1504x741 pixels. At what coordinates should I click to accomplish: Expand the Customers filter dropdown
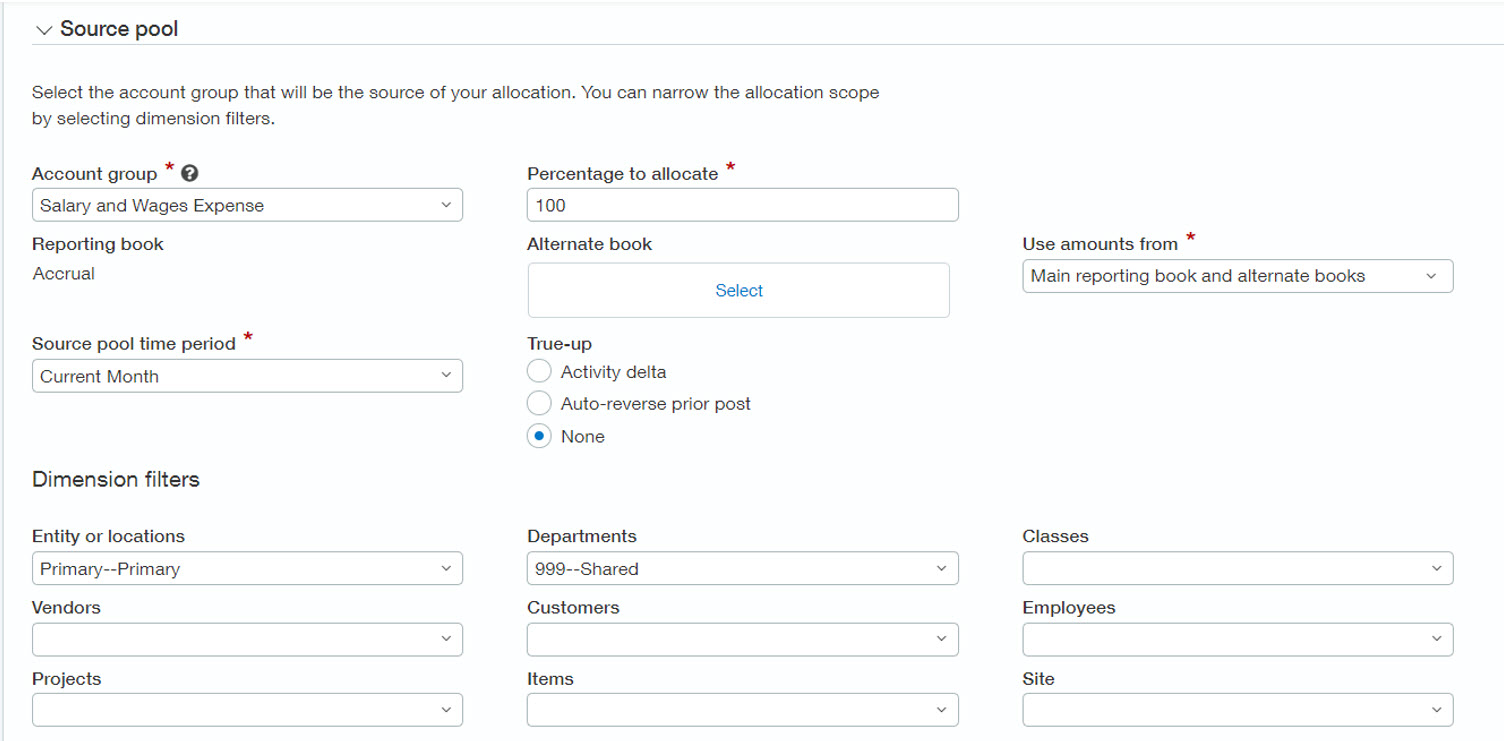pyautogui.click(x=742, y=639)
